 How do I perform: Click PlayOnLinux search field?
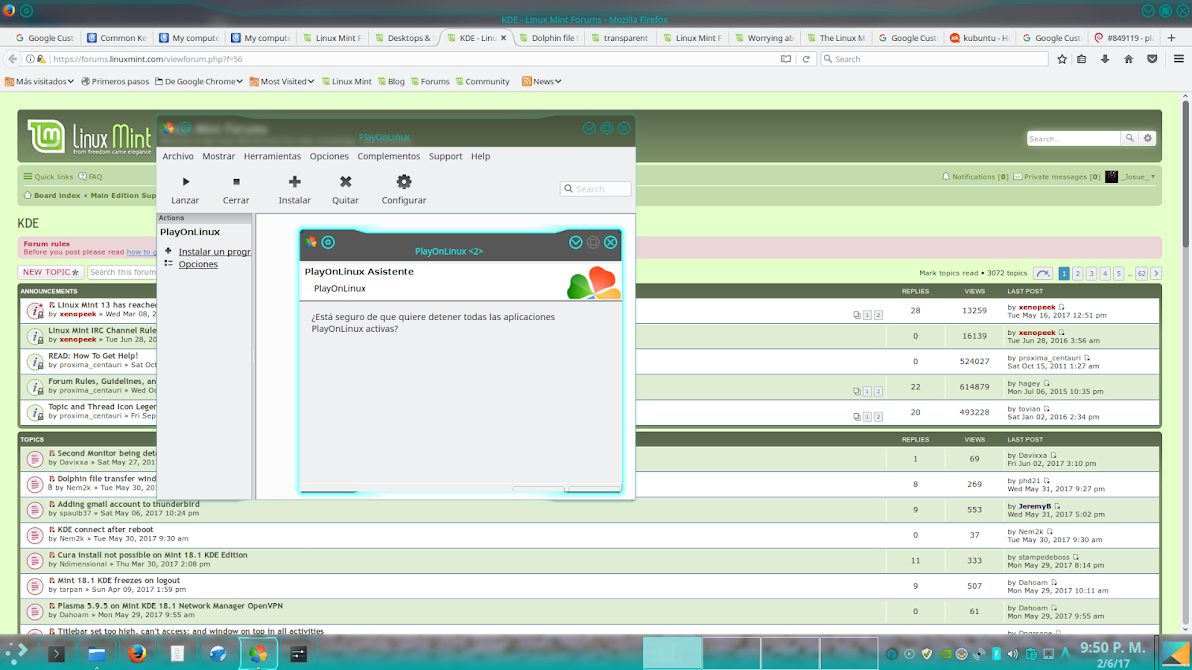point(596,189)
